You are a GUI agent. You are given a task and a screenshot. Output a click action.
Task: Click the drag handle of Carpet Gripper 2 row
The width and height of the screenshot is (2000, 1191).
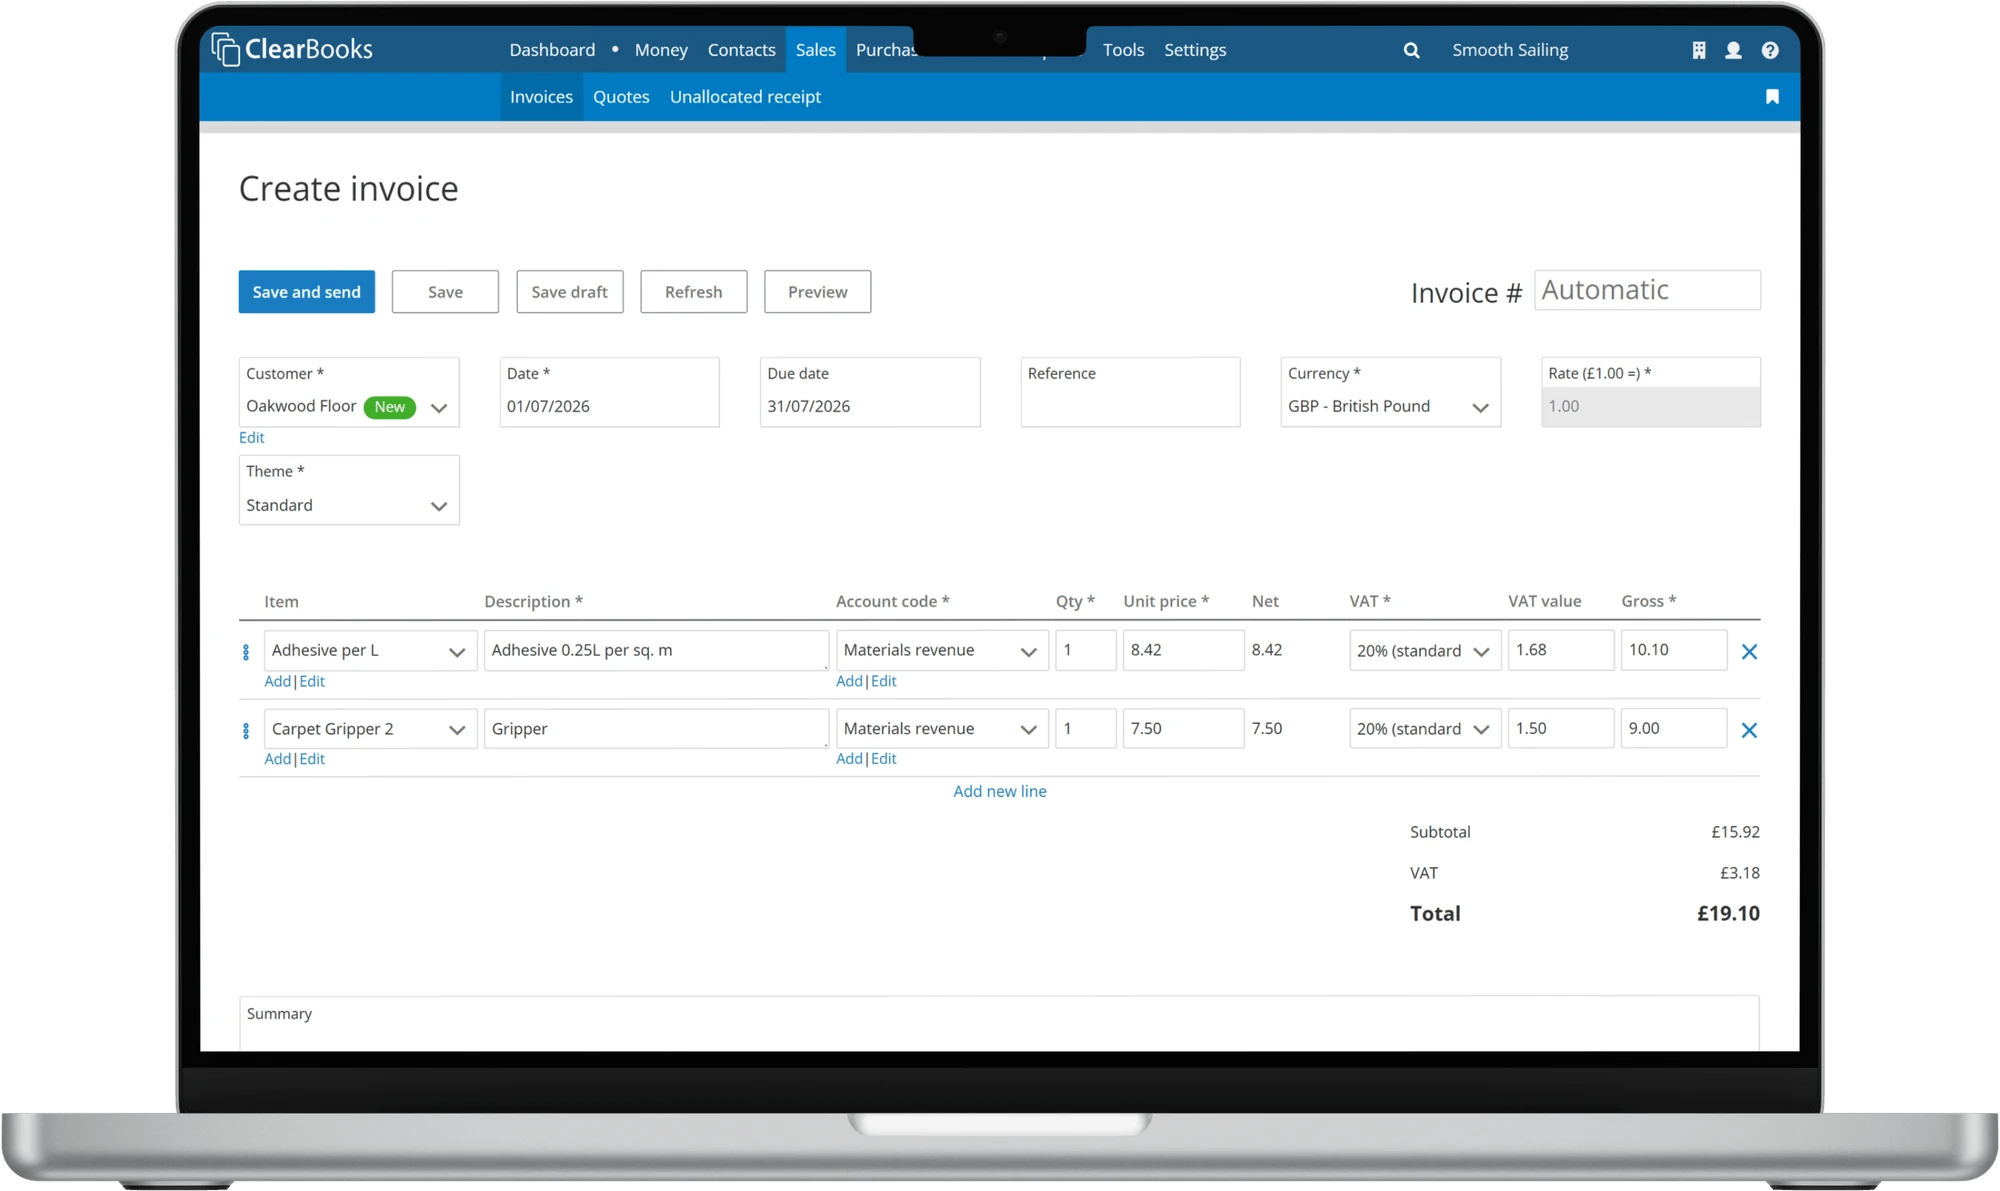point(246,731)
